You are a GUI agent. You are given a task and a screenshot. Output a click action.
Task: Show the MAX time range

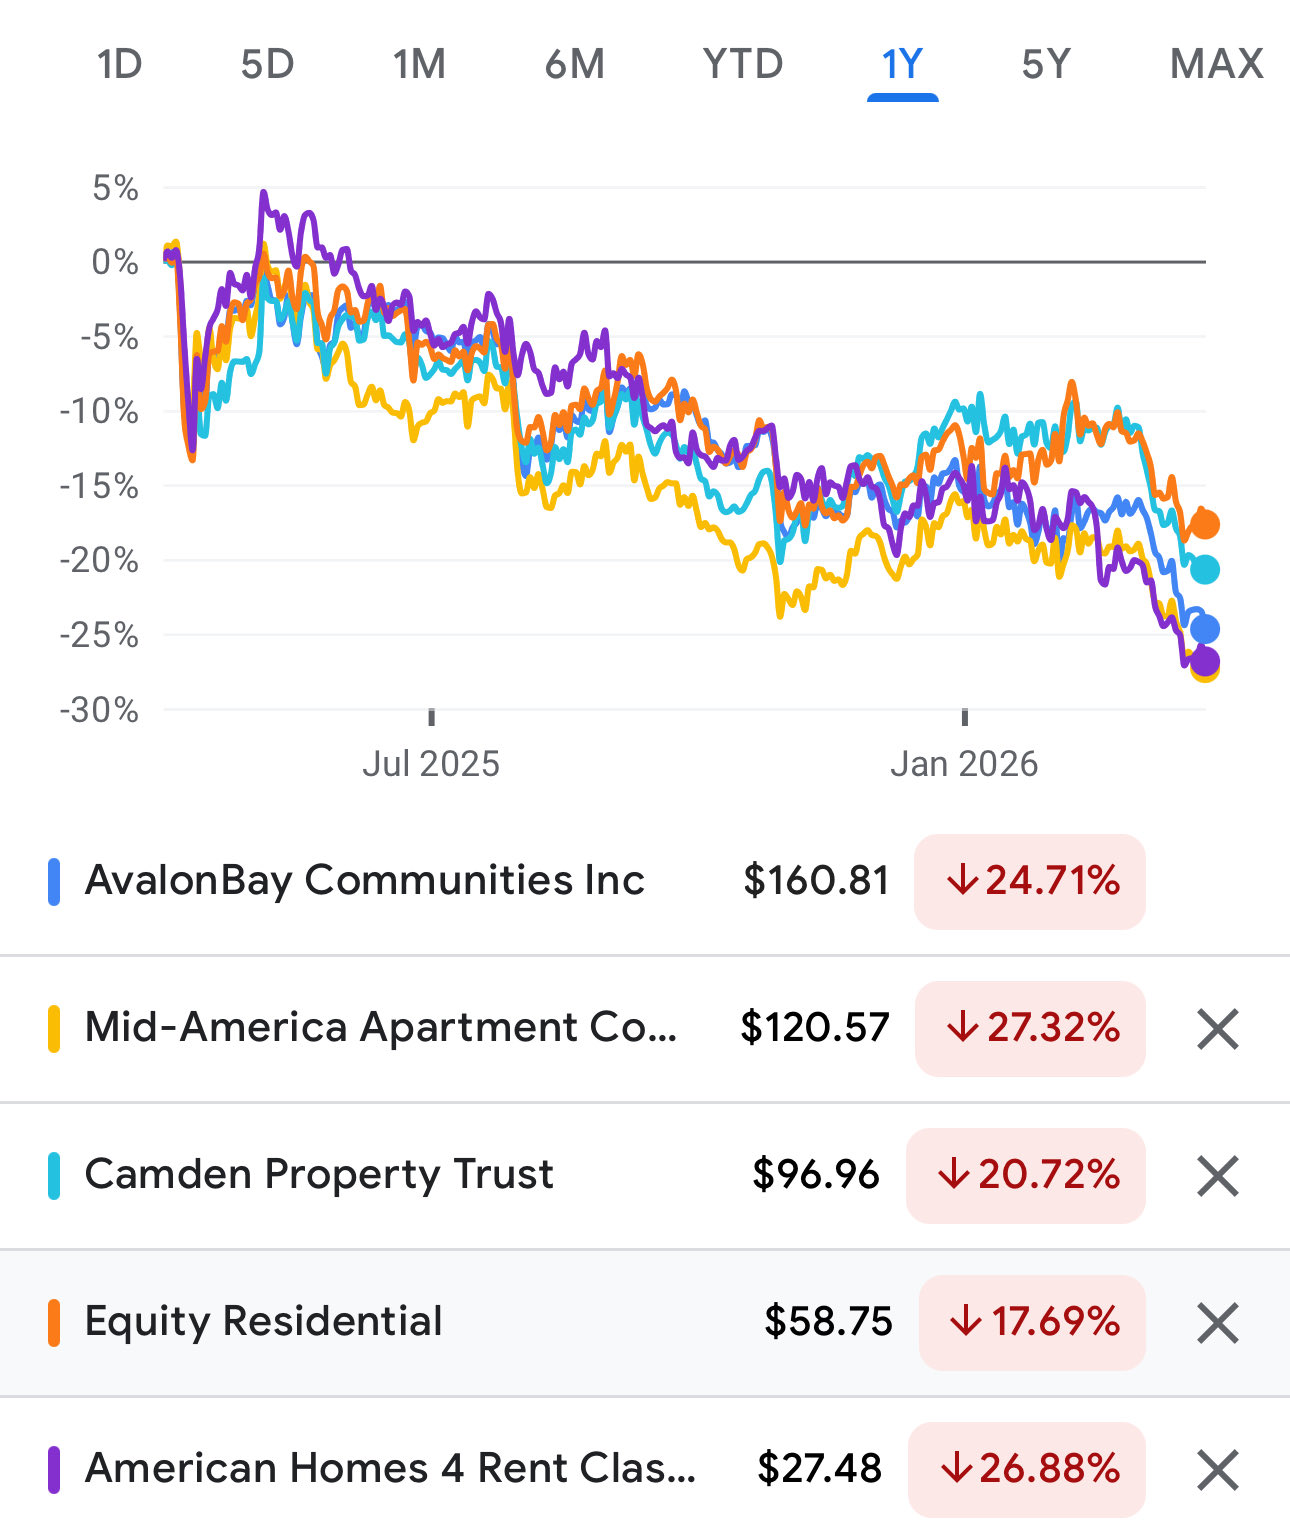click(1216, 64)
